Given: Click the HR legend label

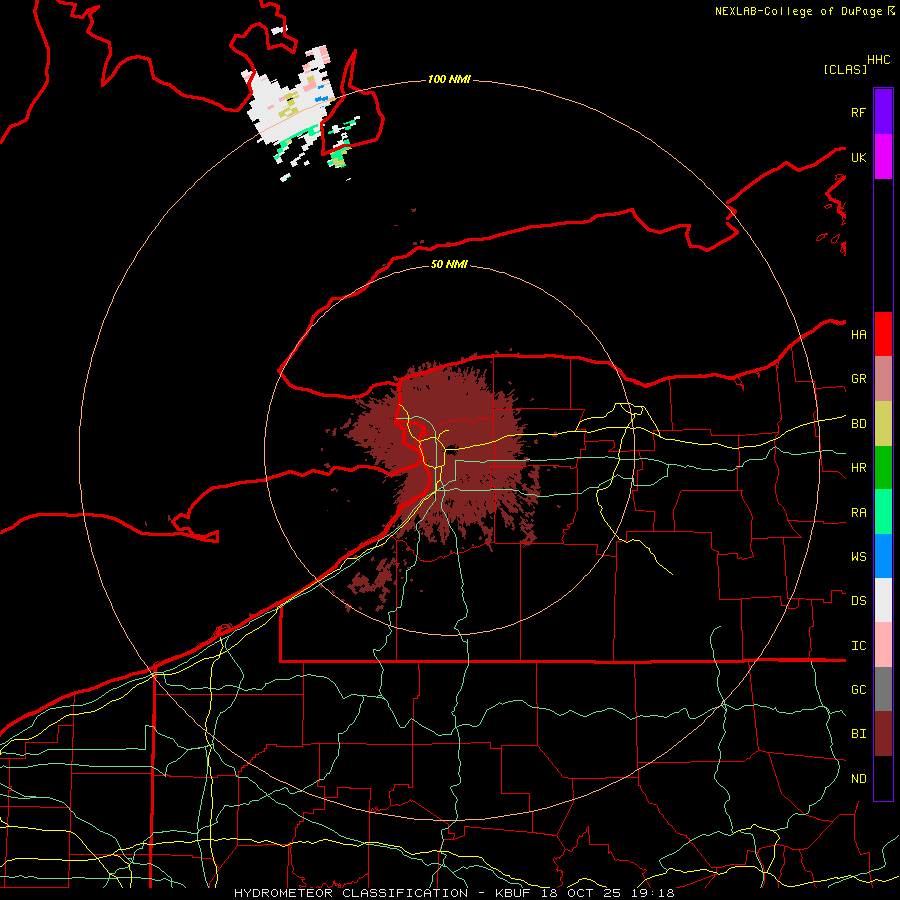Looking at the screenshot, I should [x=858, y=468].
